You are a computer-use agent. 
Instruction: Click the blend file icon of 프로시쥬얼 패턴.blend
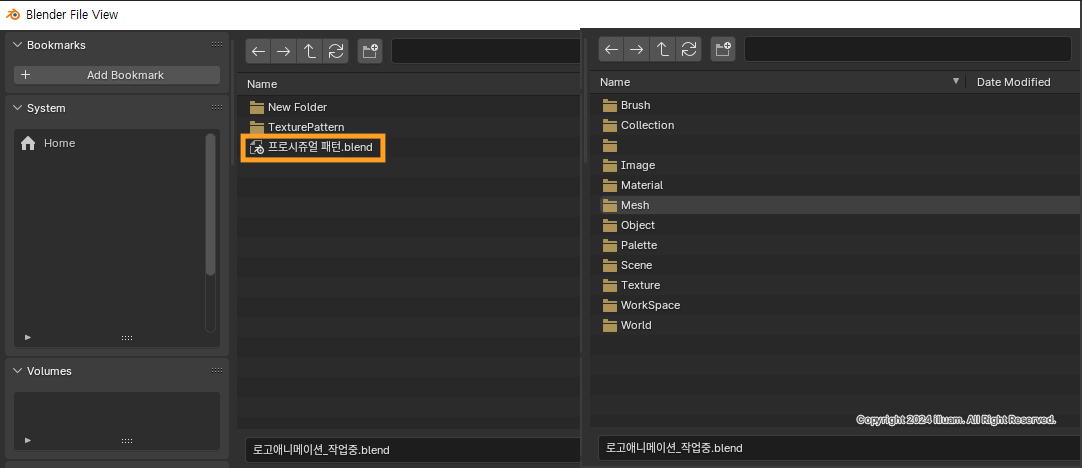coord(257,147)
